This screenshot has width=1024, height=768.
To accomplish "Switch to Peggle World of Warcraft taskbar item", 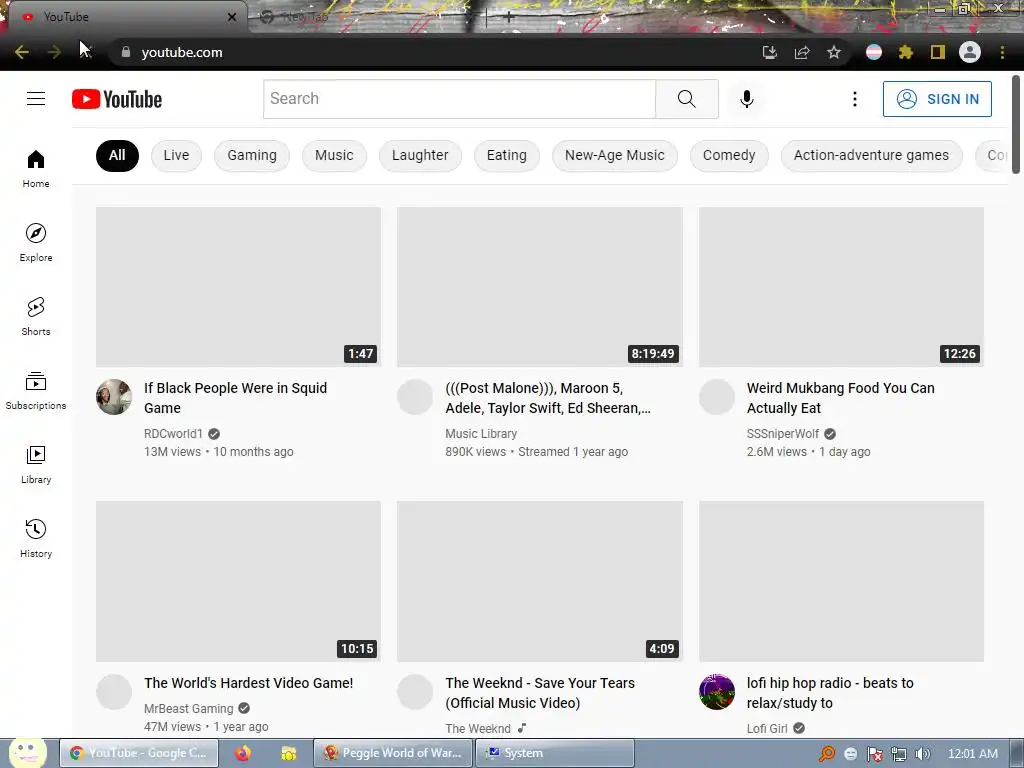I will point(394,753).
